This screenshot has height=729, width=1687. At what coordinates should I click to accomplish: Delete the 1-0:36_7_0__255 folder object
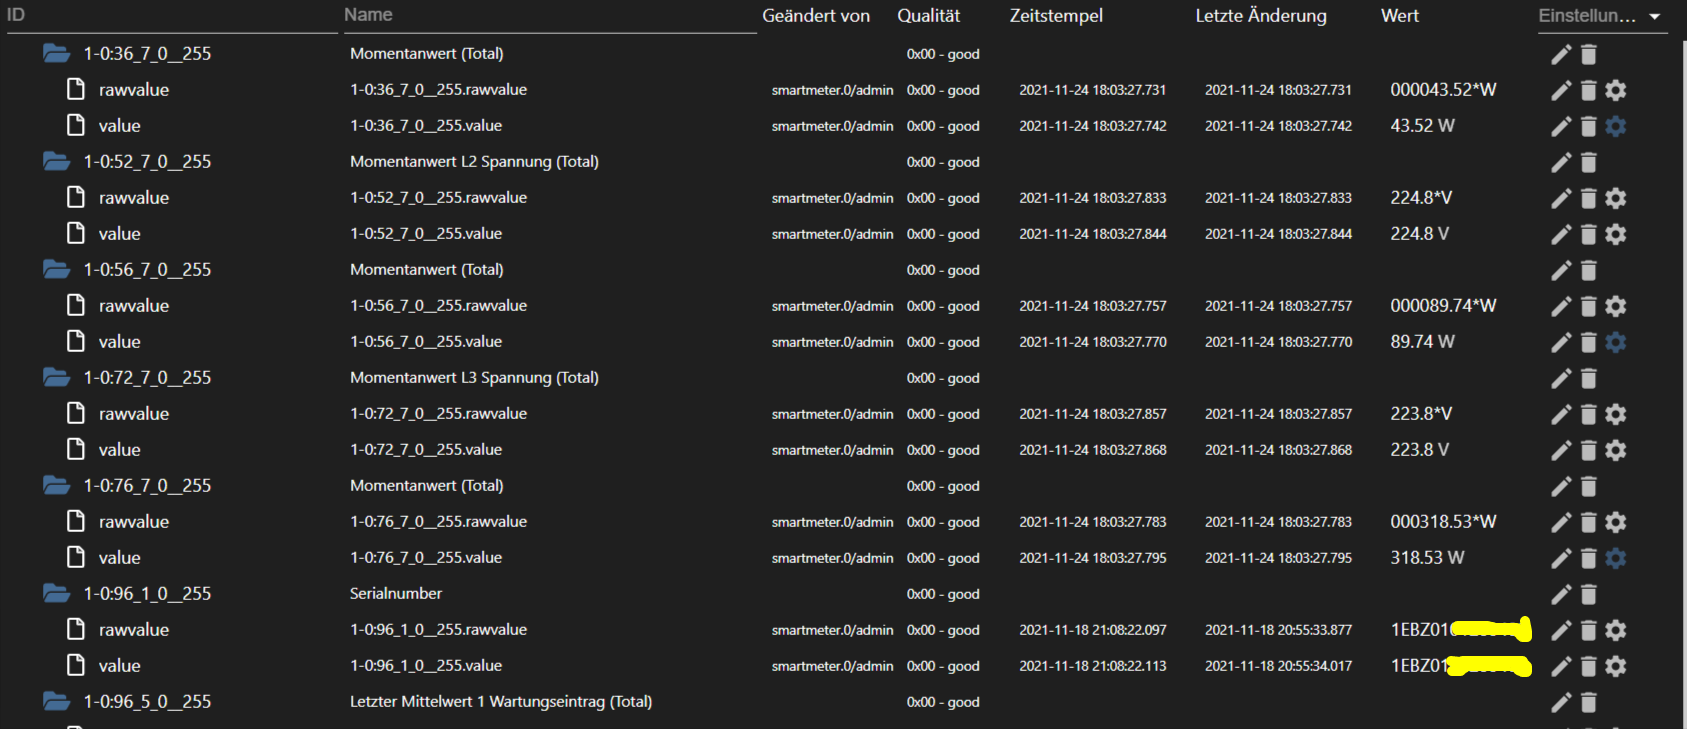1588,54
